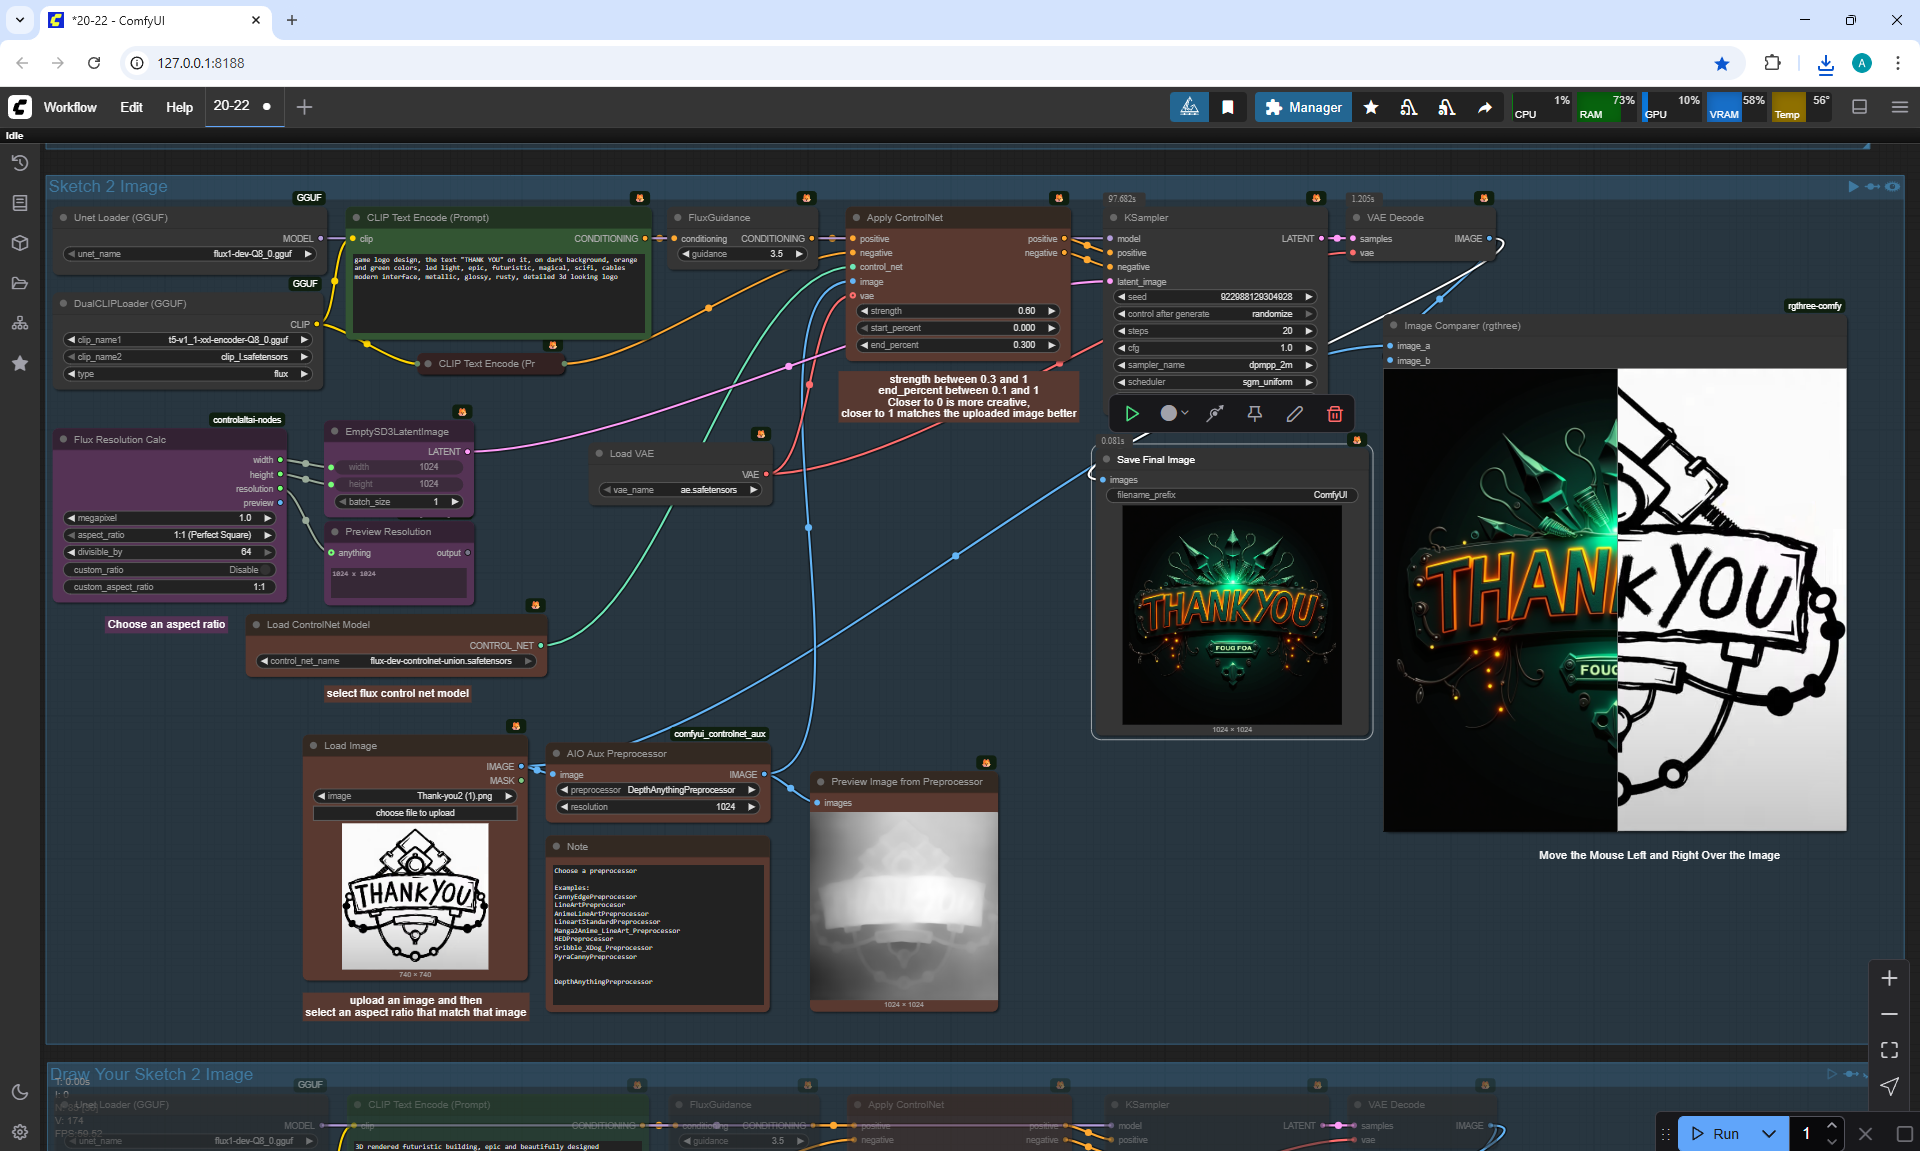The image size is (1920, 1151).
Task: Click the share arrow icon in top bar
Action: tap(1485, 107)
